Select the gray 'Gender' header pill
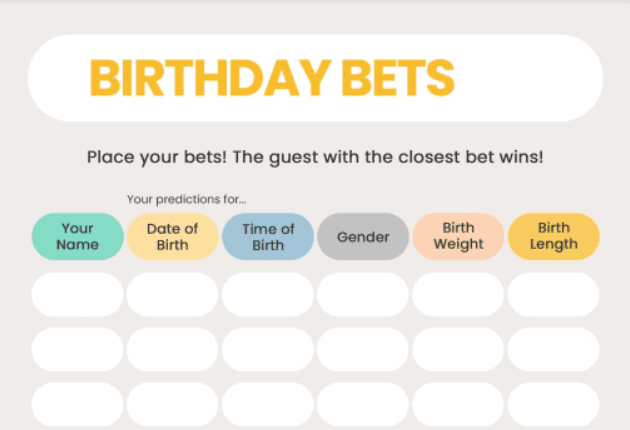 click(x=363, y=236)
